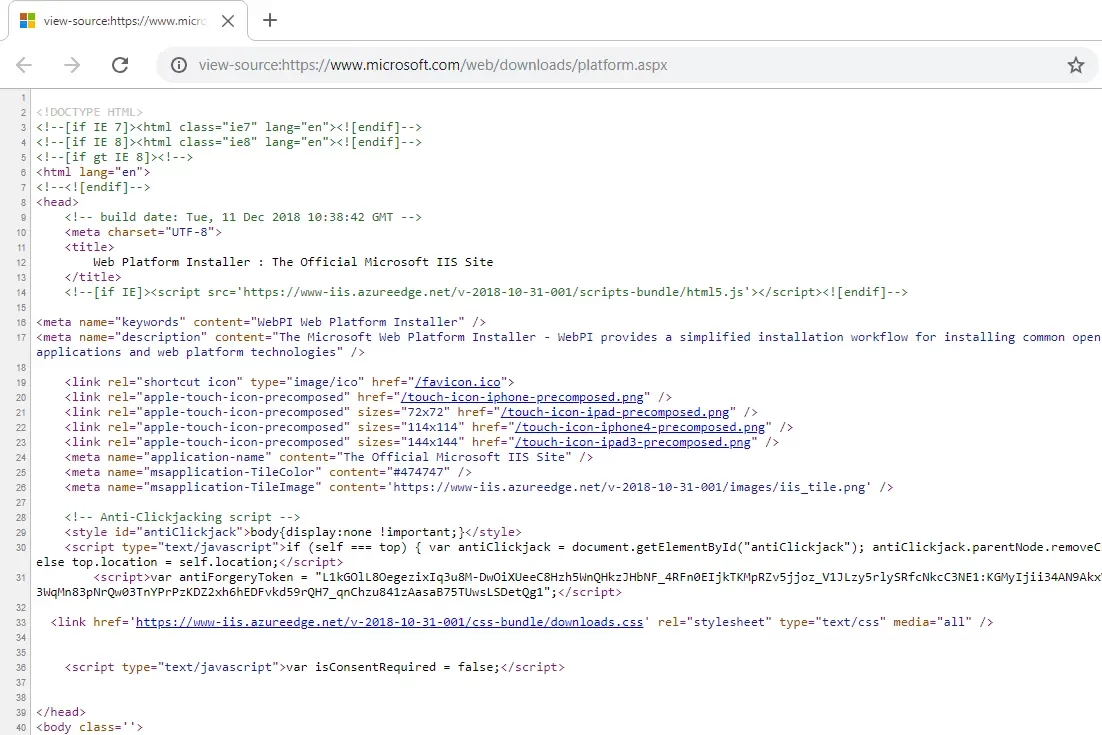Open the /favicon.ico link
Image resolution: width=1102 pixels, height=735 pixels.
(460, 382)
